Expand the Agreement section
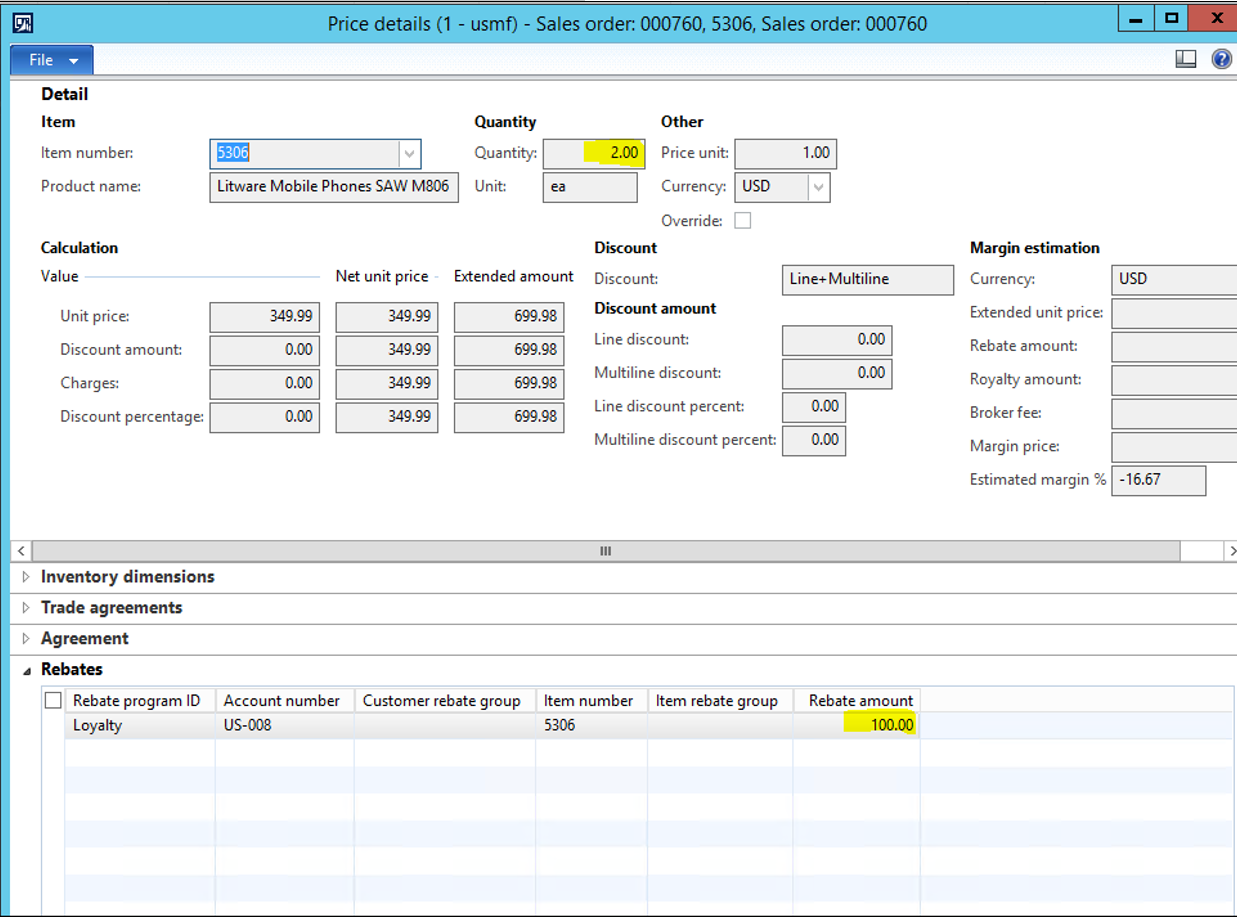 tap(84, 639)
